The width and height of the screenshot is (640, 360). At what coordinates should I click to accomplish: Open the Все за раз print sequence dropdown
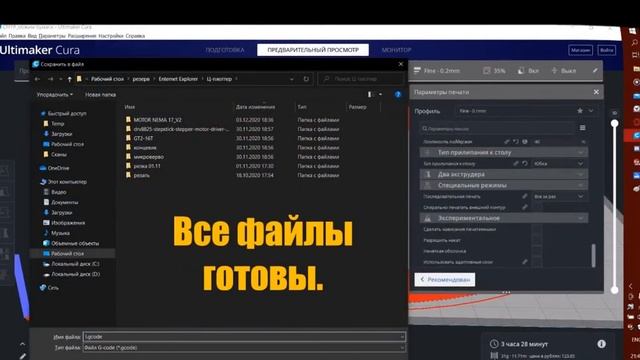[559, 196]
